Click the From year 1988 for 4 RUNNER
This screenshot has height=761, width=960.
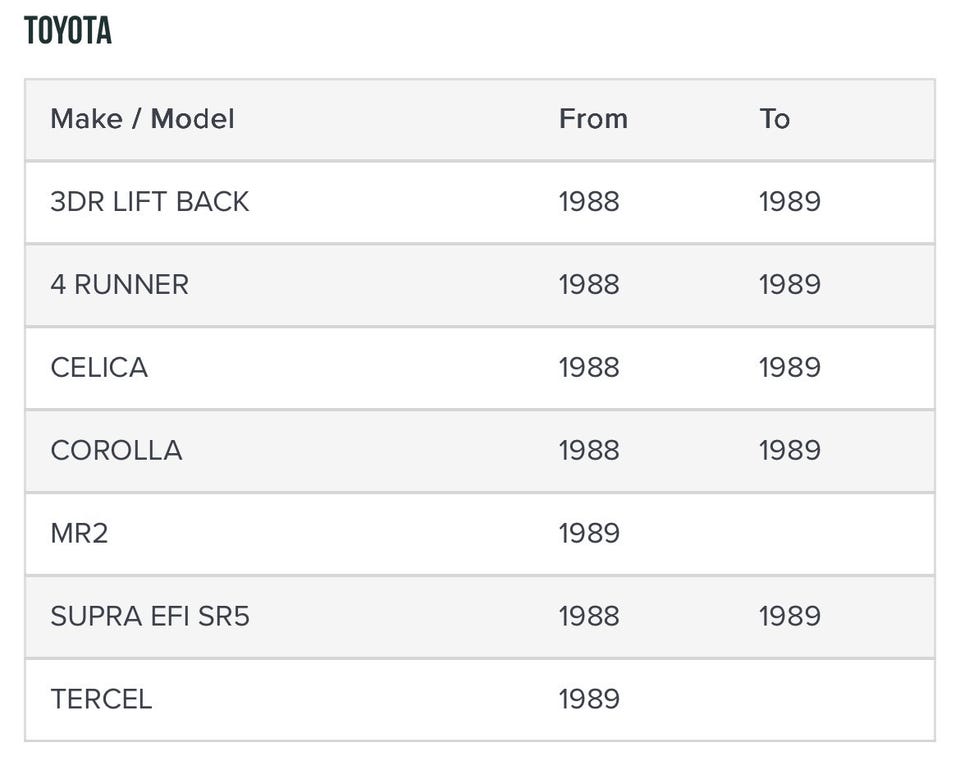click(589, 285)
